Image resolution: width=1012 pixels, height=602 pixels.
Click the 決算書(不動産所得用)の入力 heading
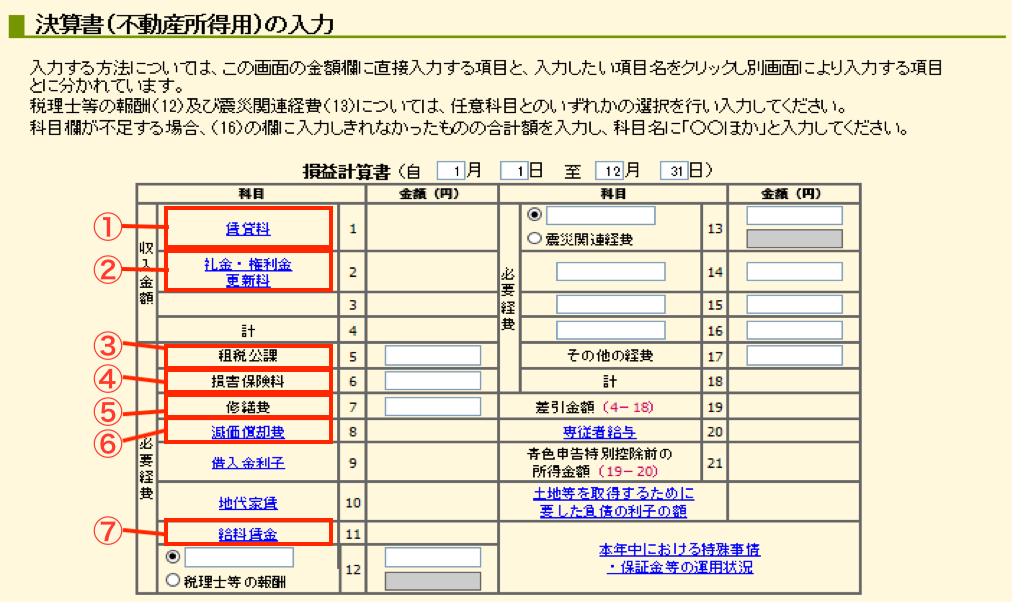pos(184,25)
